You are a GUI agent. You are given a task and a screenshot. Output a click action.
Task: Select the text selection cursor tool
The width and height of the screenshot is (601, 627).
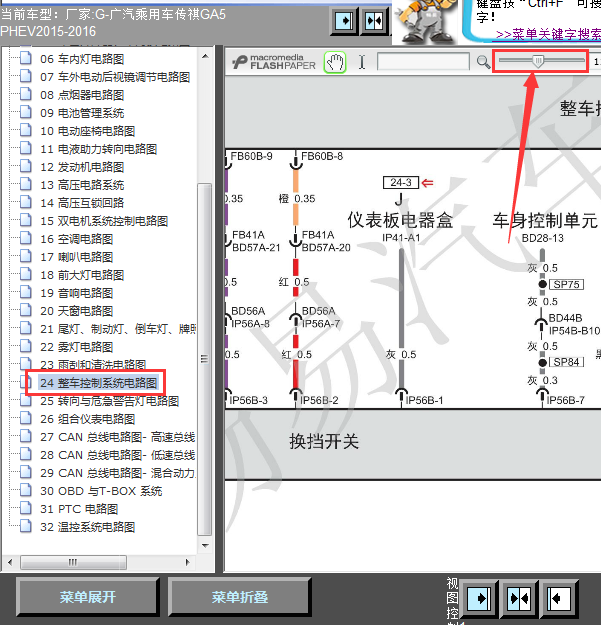(362, 62)
